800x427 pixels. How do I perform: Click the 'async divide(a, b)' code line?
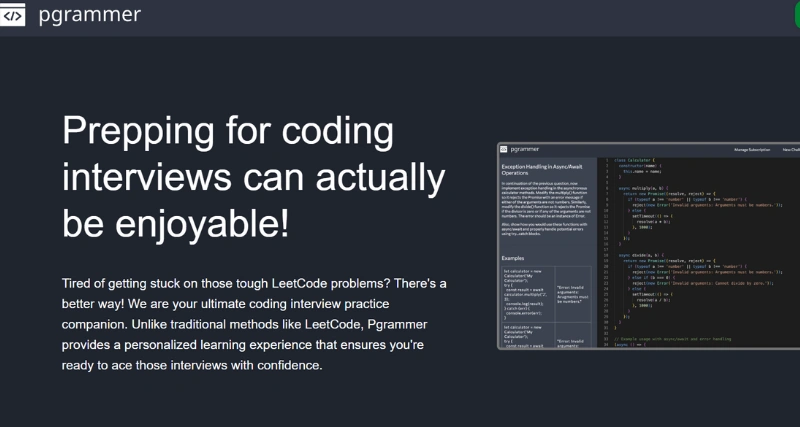[x=638, y=255]
